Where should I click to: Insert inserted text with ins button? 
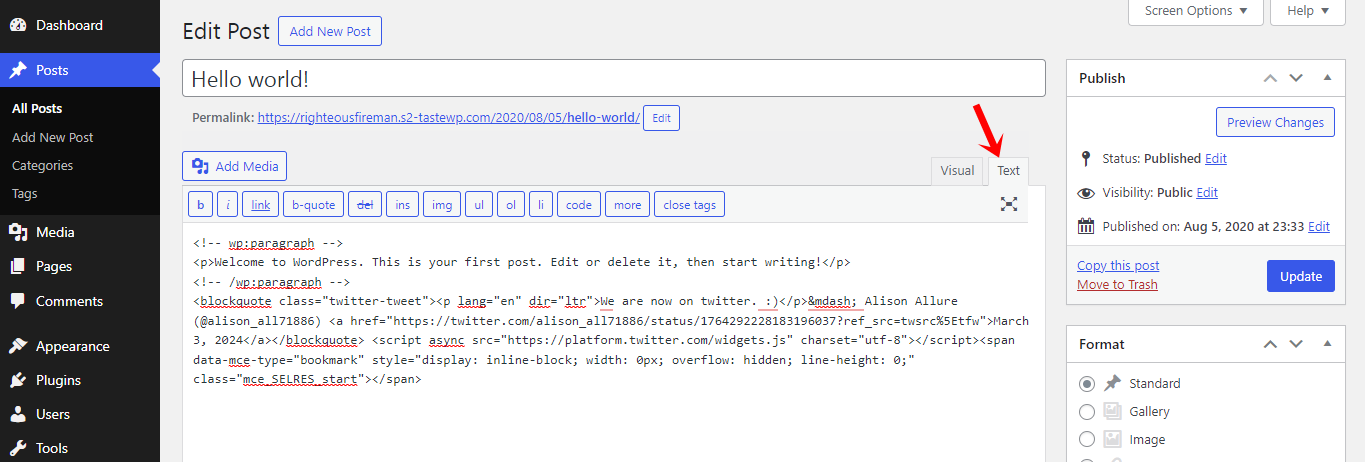click(x=403, y=205)
